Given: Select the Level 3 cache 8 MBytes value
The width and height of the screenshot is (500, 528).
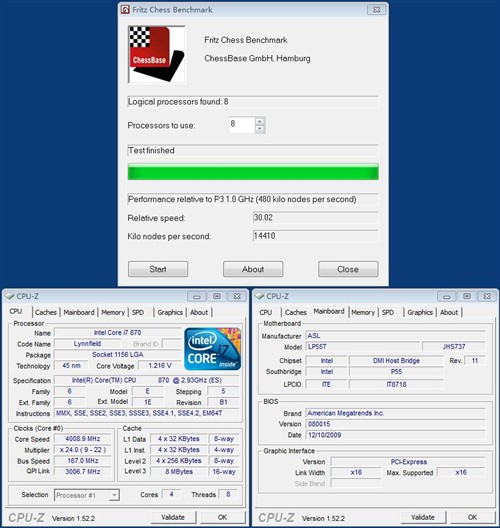Looking at the screenshot, I should 179,471.
